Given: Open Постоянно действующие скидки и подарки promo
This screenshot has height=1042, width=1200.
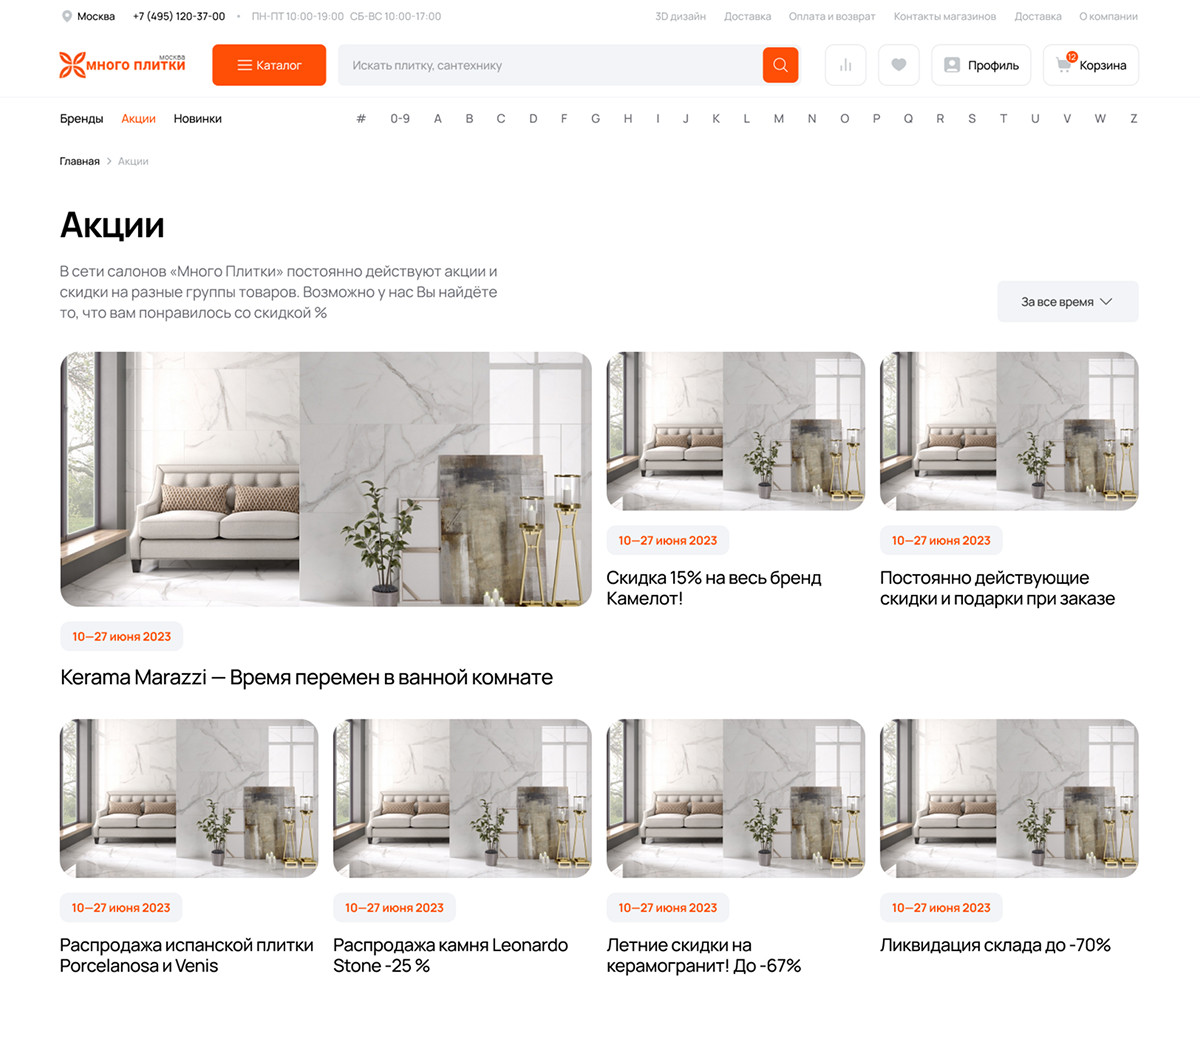Looking at the screenshot, I should [997, 588].
